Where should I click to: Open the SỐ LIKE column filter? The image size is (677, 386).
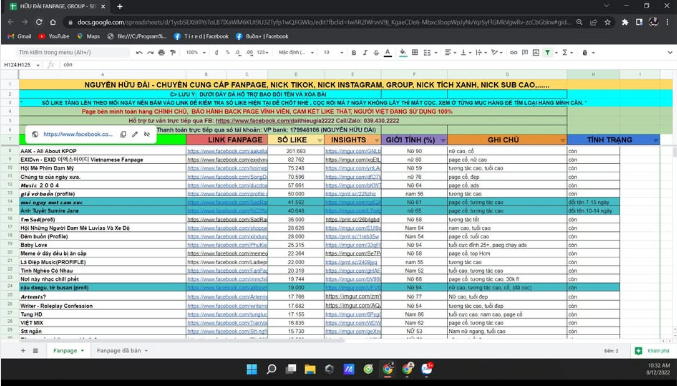click(x=320, y=140)
